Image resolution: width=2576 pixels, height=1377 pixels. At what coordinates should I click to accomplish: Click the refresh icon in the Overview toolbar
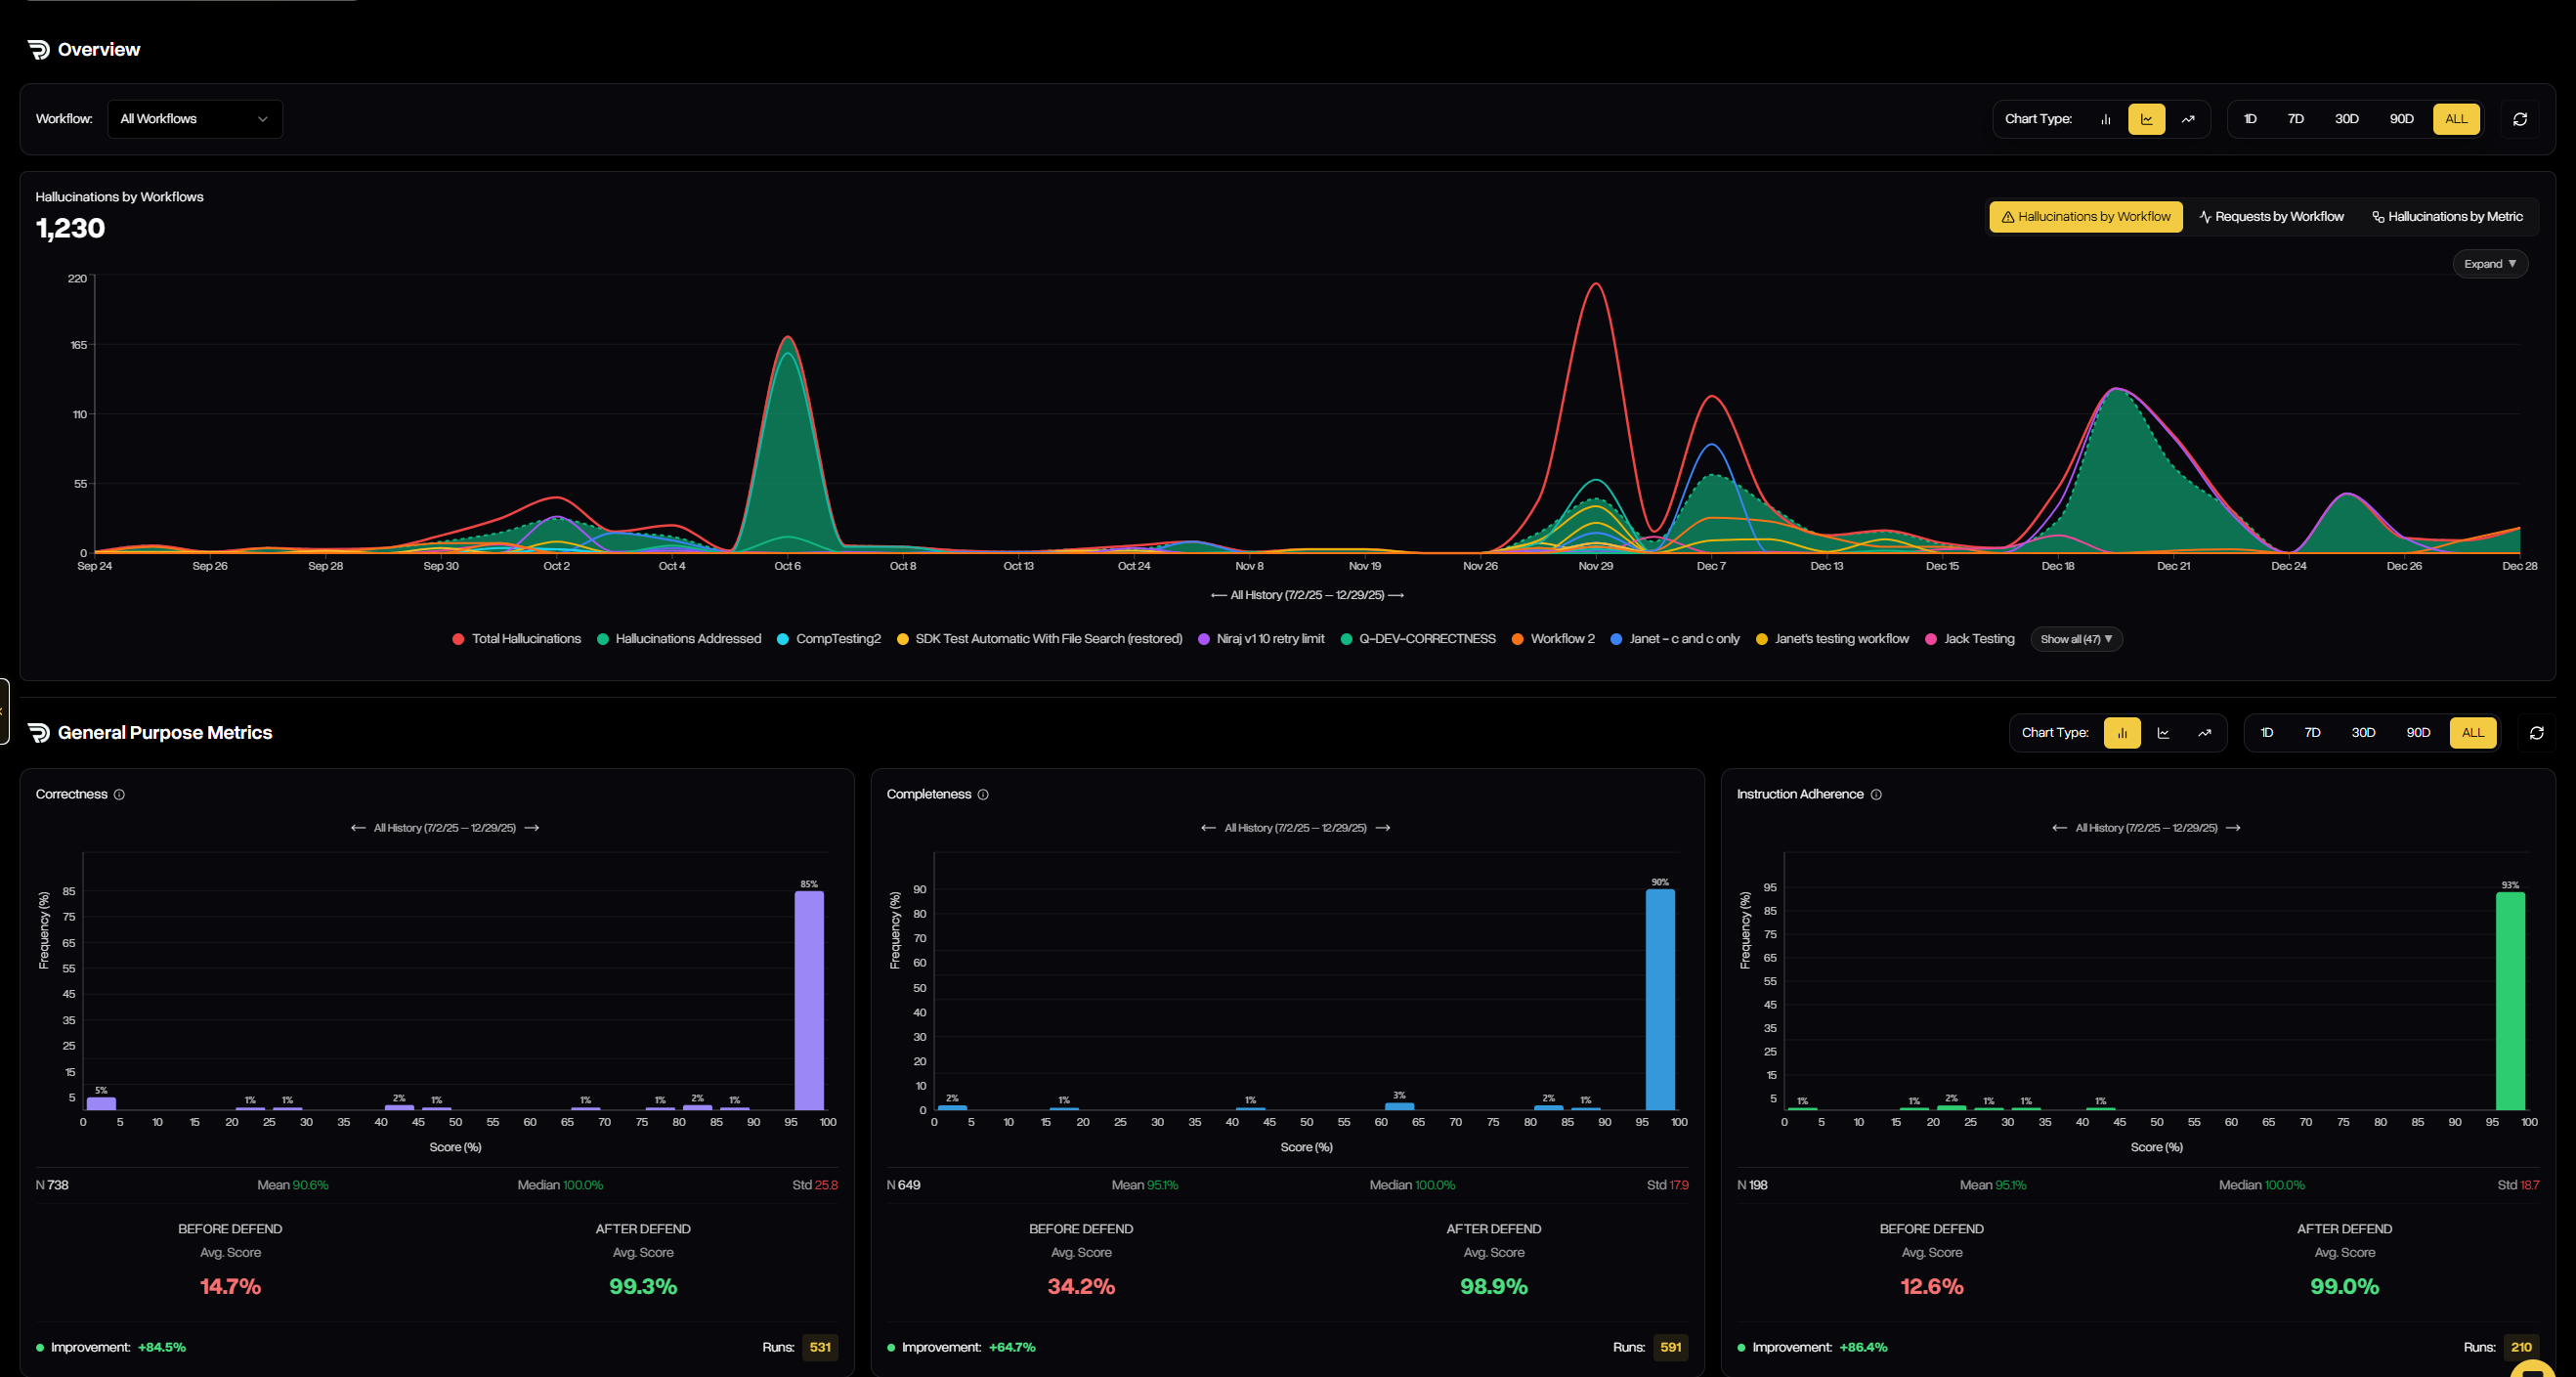click(x=2521, y=118)
